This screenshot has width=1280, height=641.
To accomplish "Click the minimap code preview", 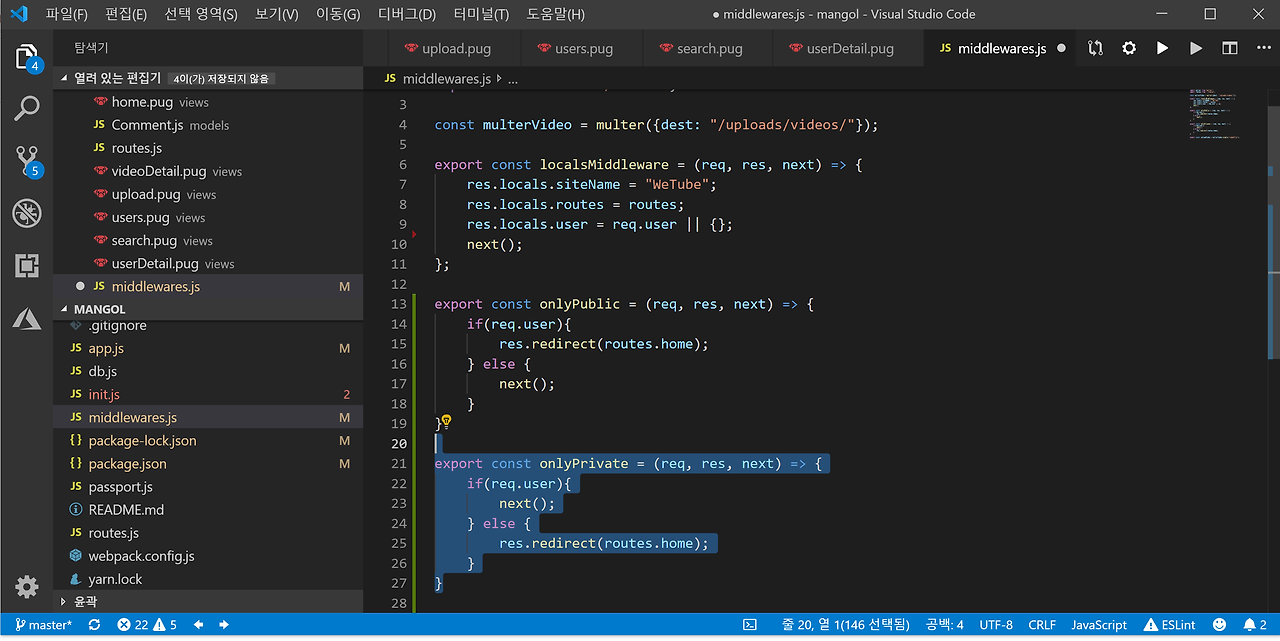I will (x=1214, y=113).
